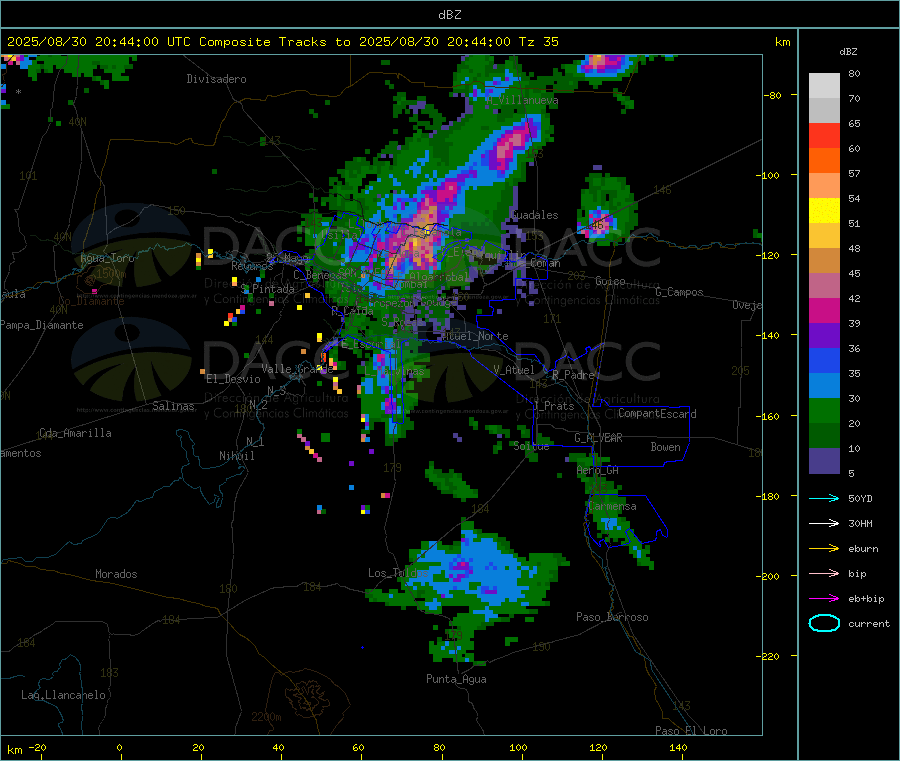
Task: Select the white 70-80 dBZ color band
Action: [824, 86]
